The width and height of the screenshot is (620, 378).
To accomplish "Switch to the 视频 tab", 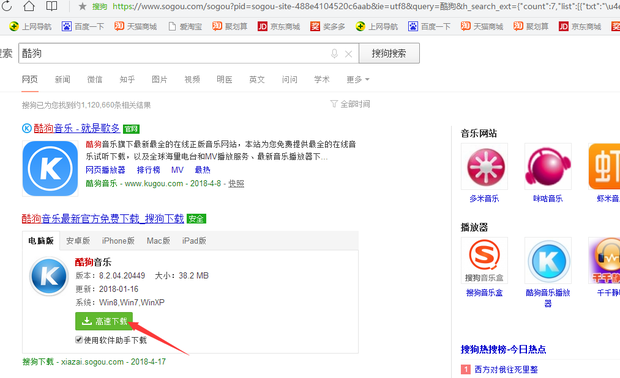I will coord(192,79).
